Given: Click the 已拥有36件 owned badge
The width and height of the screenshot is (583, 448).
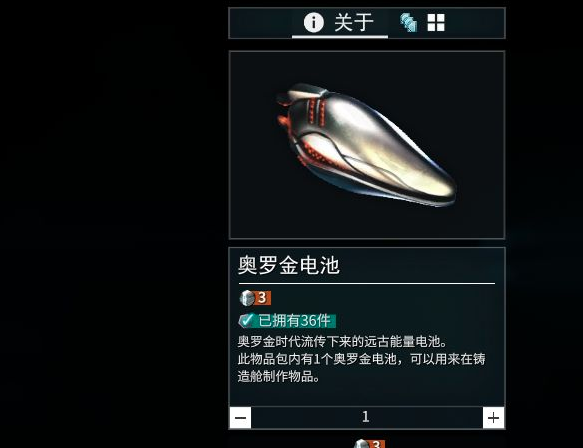Looking at the screenshot, I should pyautogui.click(x=287, y=320).
